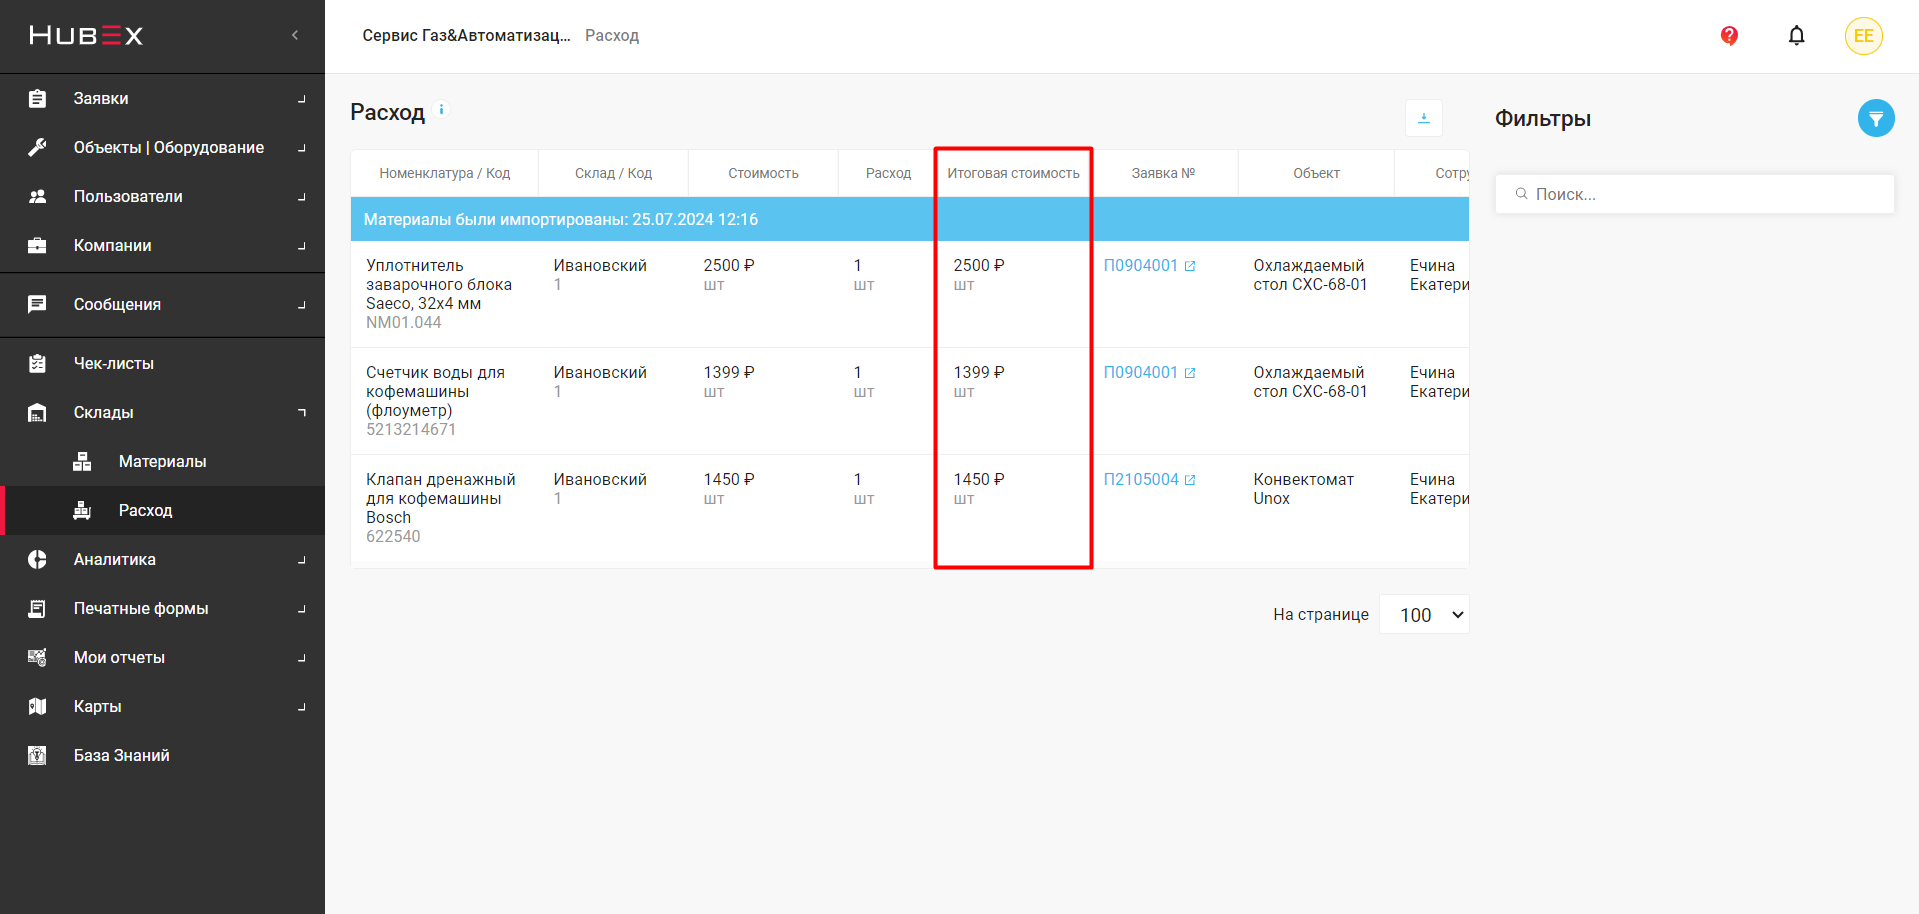1919x914 pixels.
Task: Click the HubEx logo
Action: point(86,36)
